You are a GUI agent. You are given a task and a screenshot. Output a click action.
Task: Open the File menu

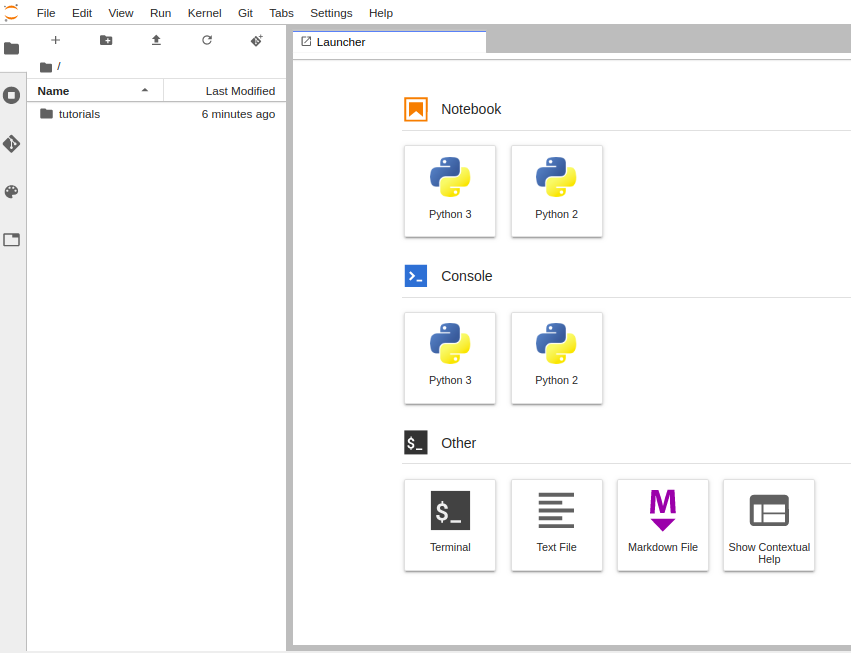tap(46, 13)
